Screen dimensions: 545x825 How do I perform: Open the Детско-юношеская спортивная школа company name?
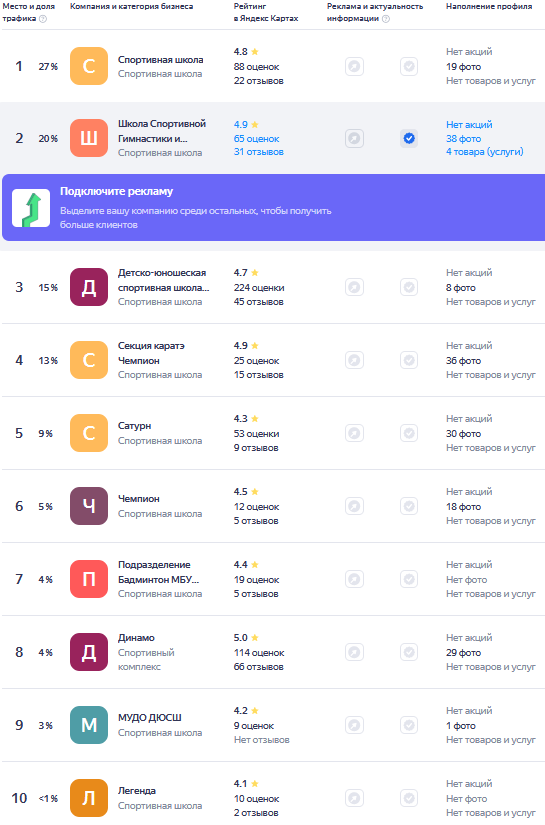[x=163, y=280]
